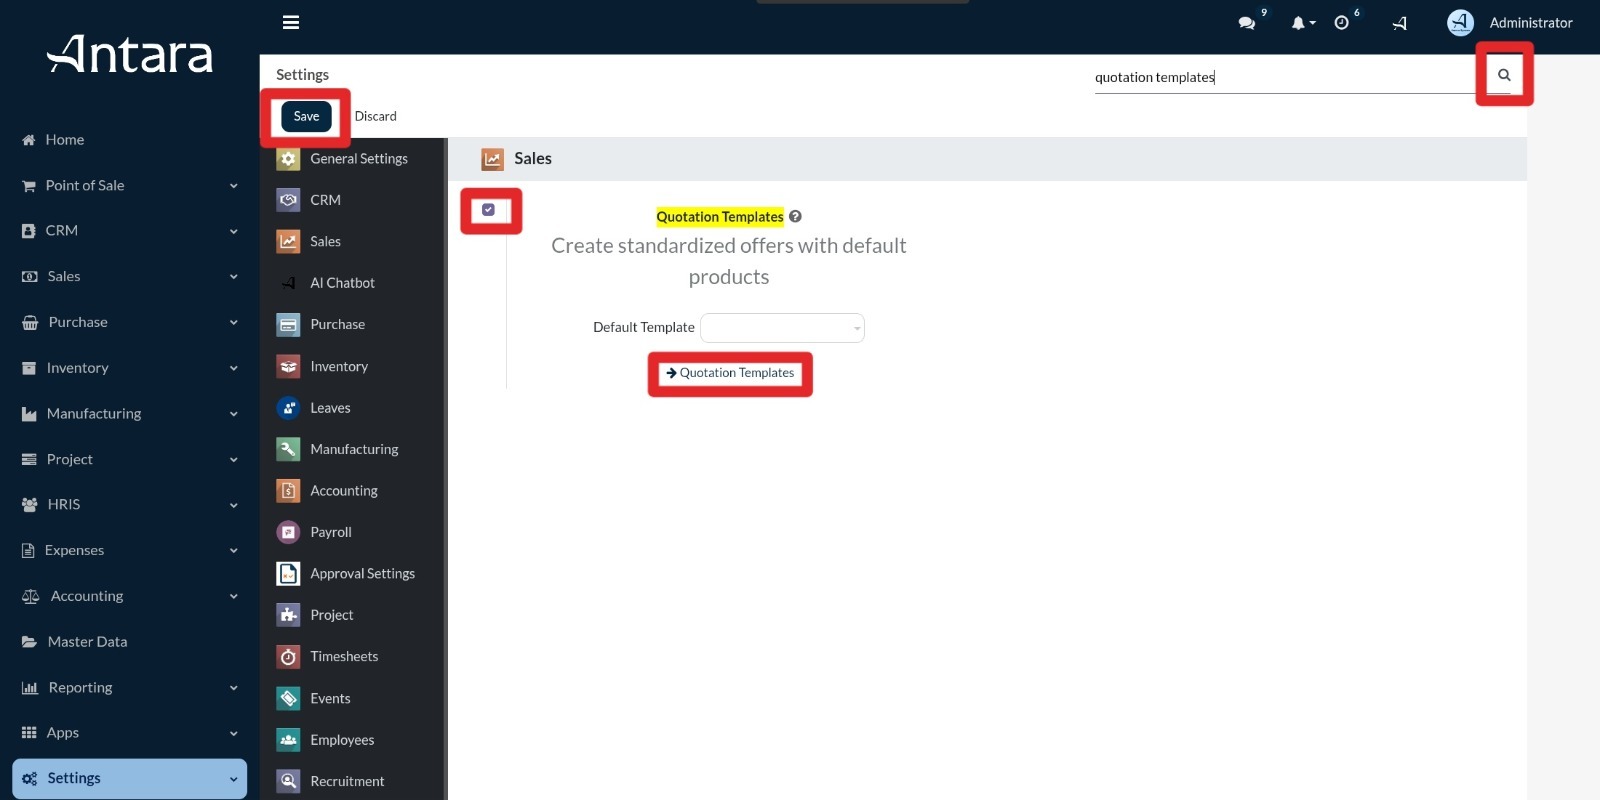Expand Reporting menu in left sidebar
Screen dimensions: 1600x800
point(130,687)
